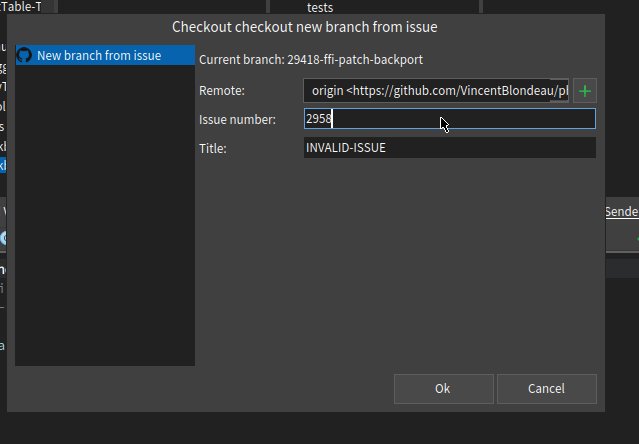Add a remote with the green plus button

click(585, 90)
